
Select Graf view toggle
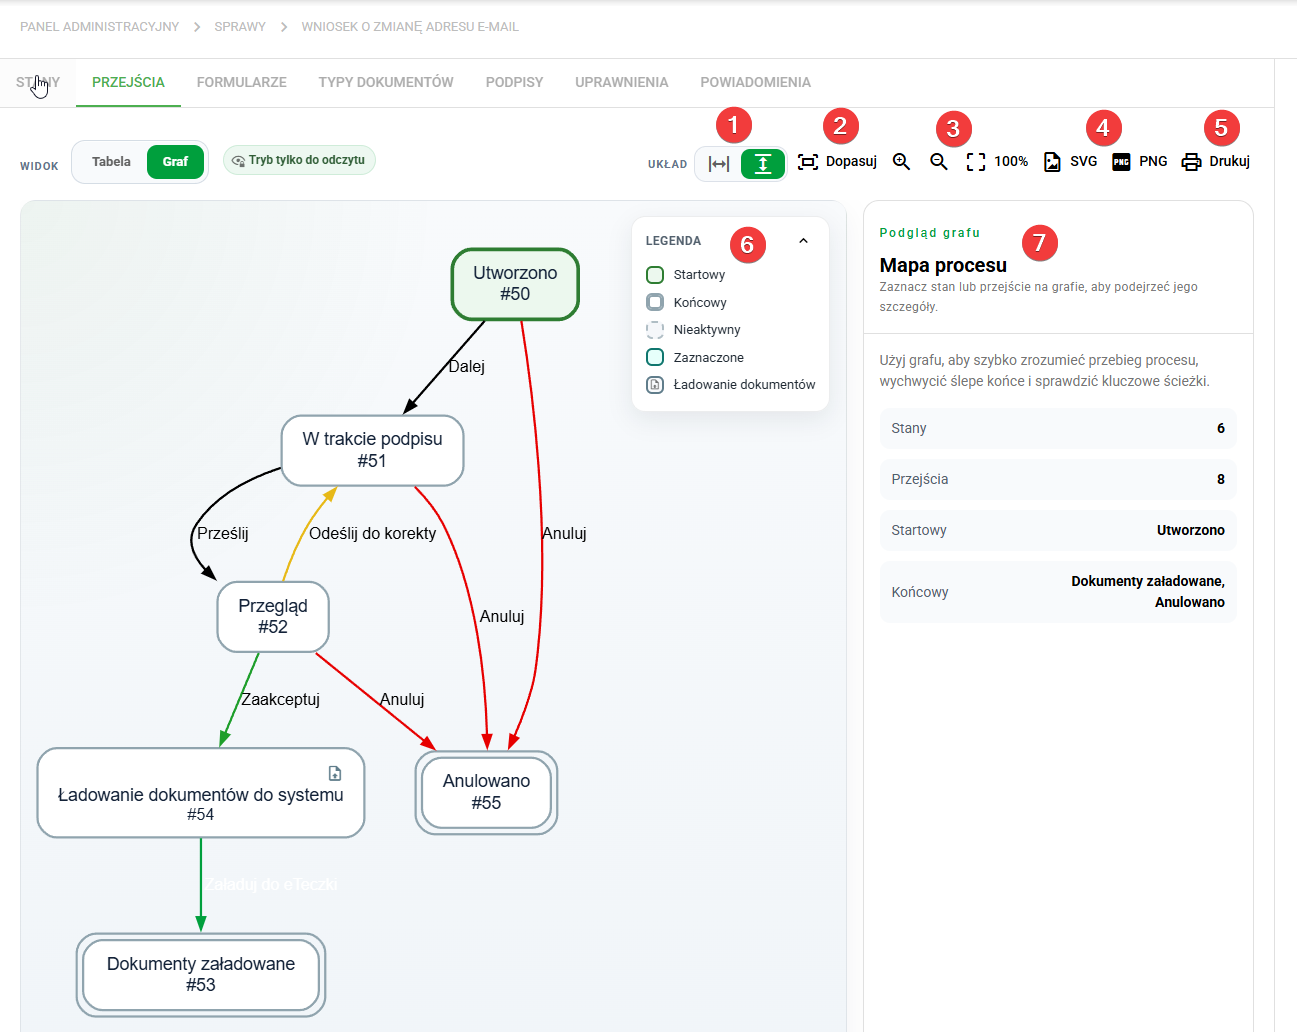(175, 162)
